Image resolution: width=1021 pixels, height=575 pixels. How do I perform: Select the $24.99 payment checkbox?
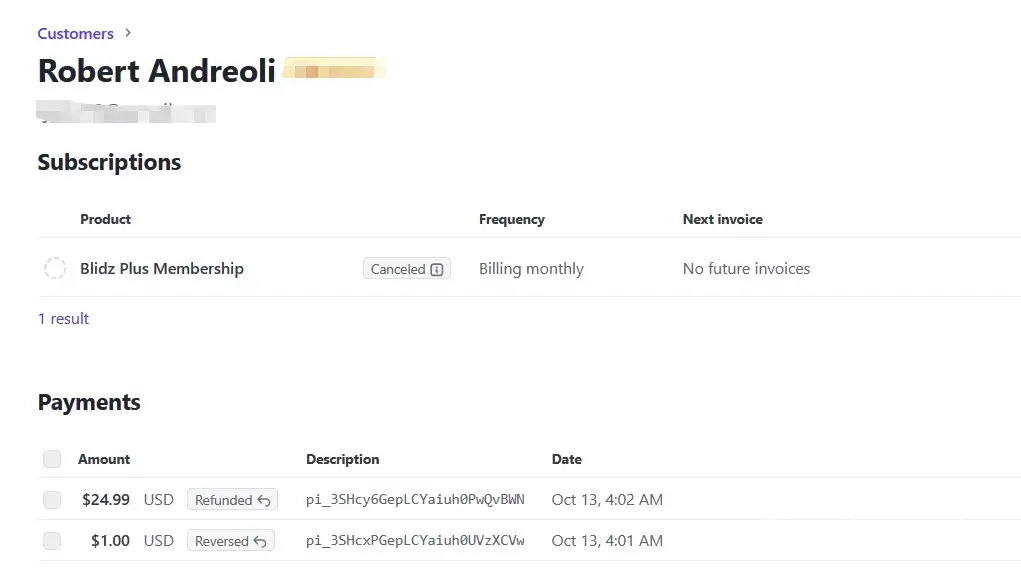pyautogui.click(x=52, y=500)
